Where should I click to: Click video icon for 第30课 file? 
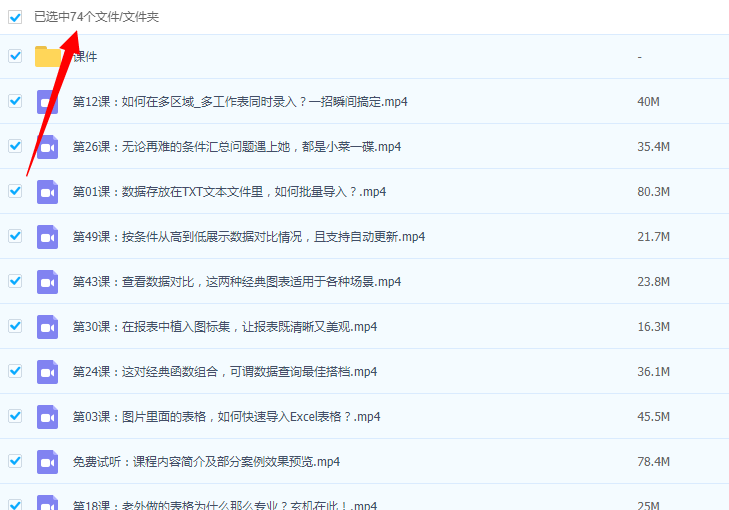click(x=48, y=326)
